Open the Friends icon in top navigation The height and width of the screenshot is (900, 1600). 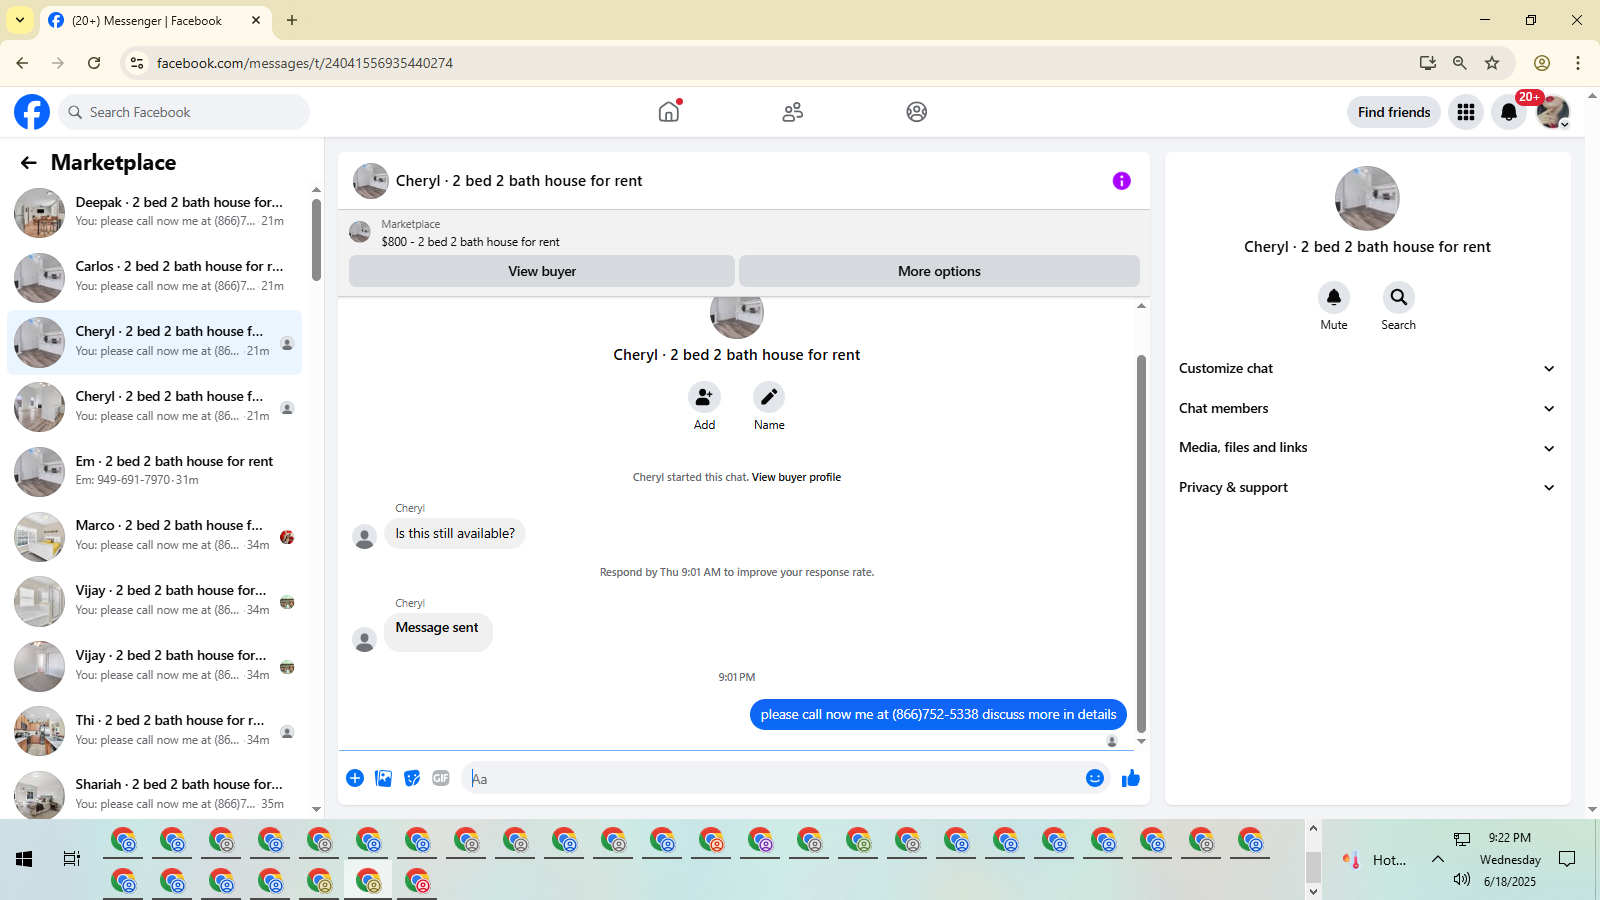[x=793, y=112]
